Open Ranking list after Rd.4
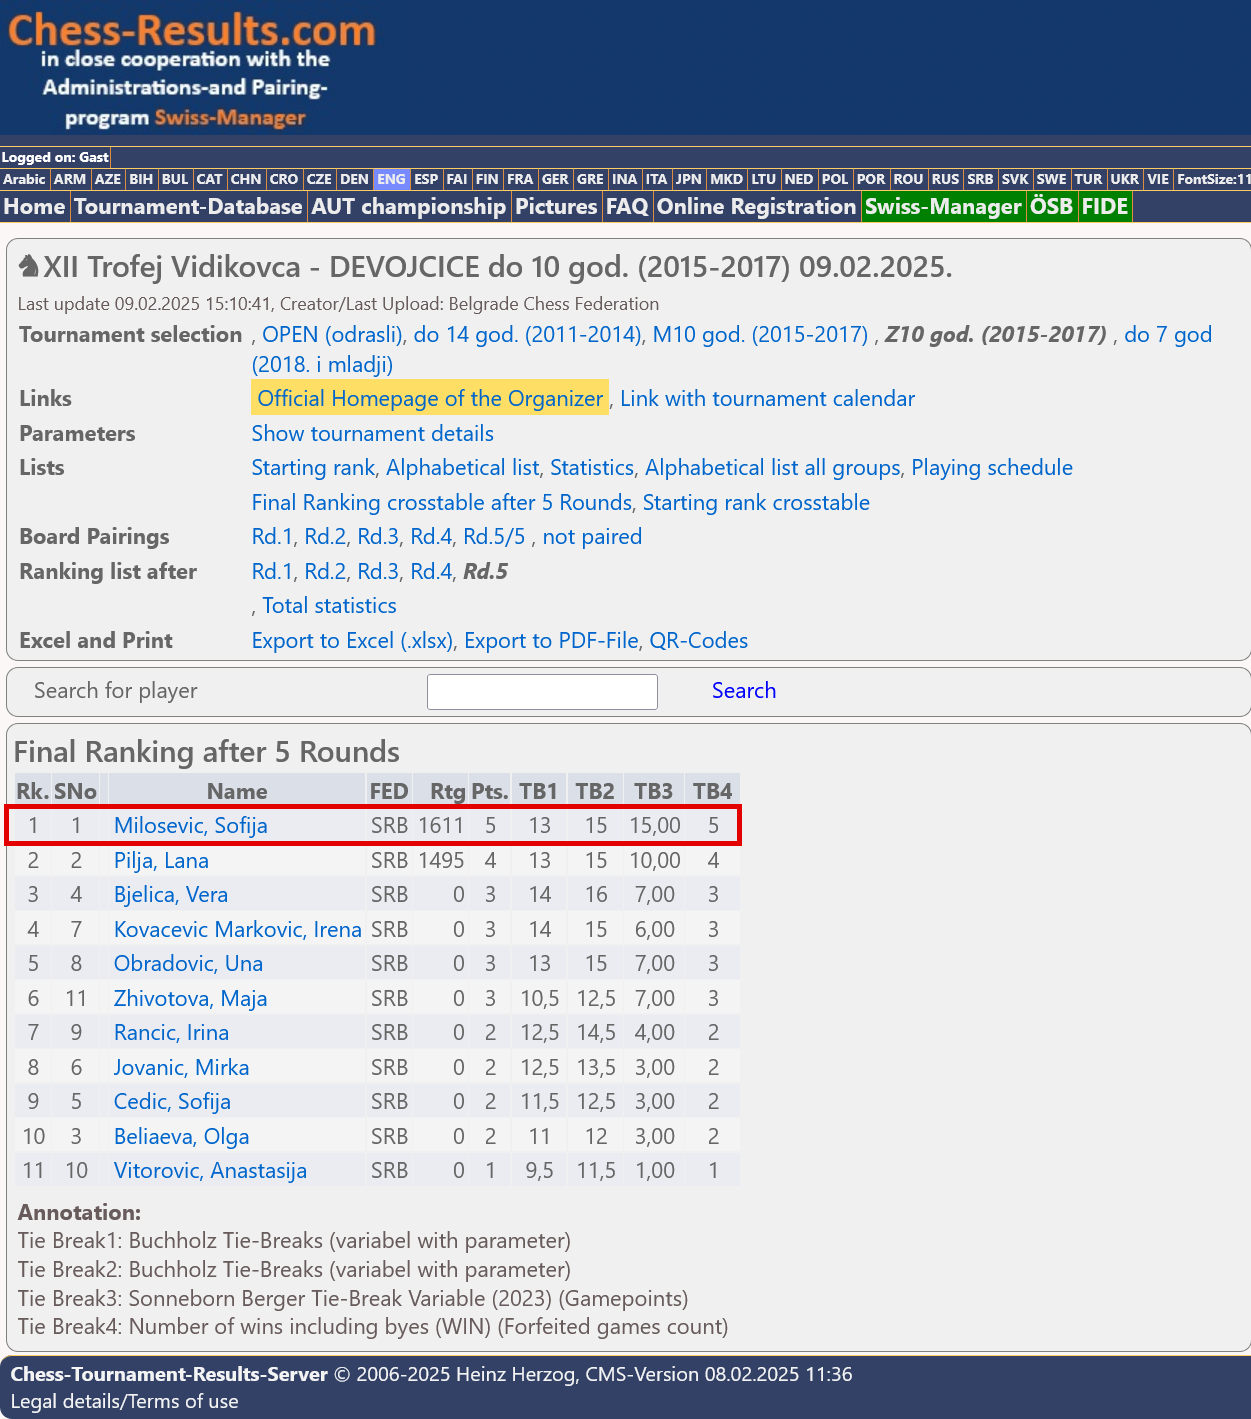The width and height of the screenshot is (1251, 1419). point(431,572)
